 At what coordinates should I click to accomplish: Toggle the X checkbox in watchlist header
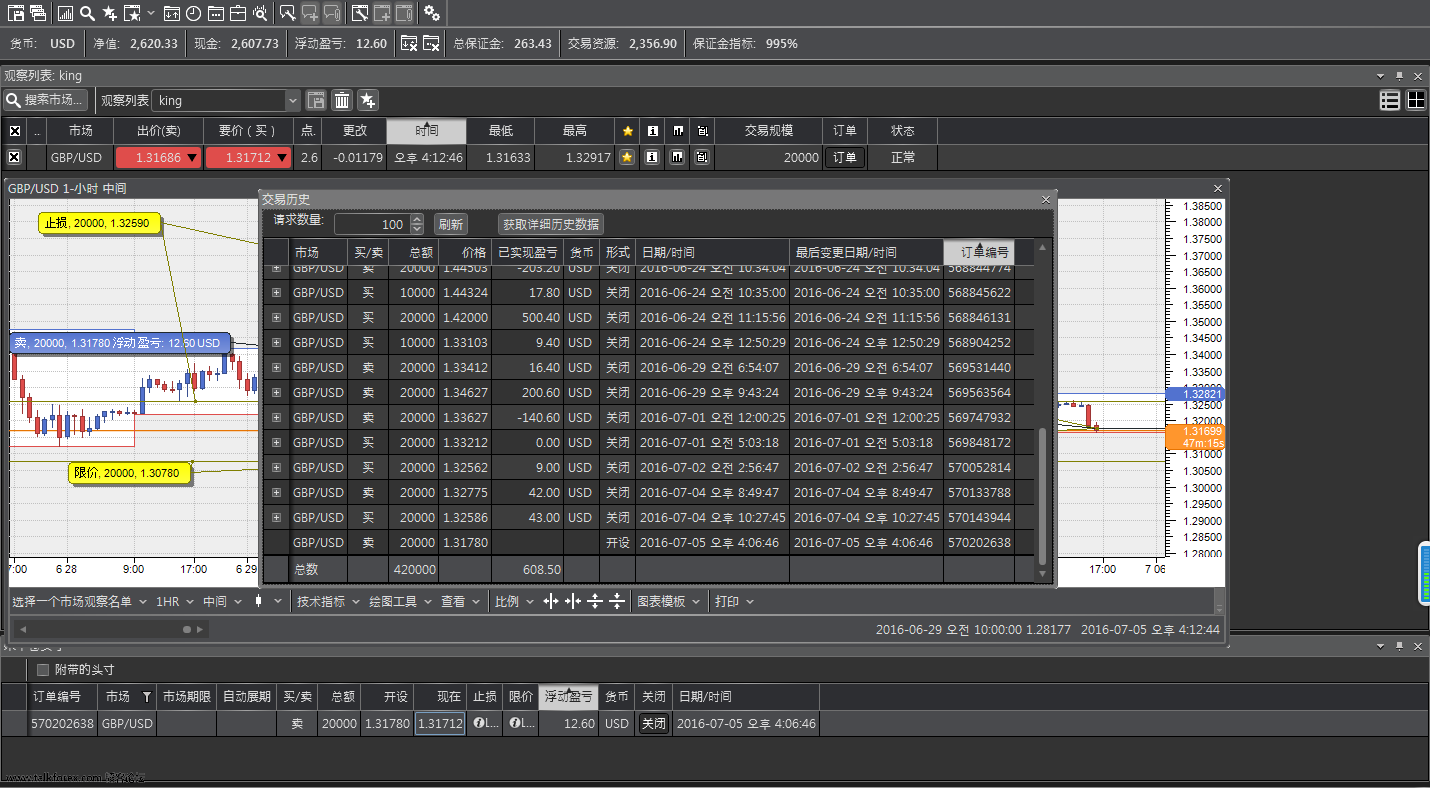14,131
